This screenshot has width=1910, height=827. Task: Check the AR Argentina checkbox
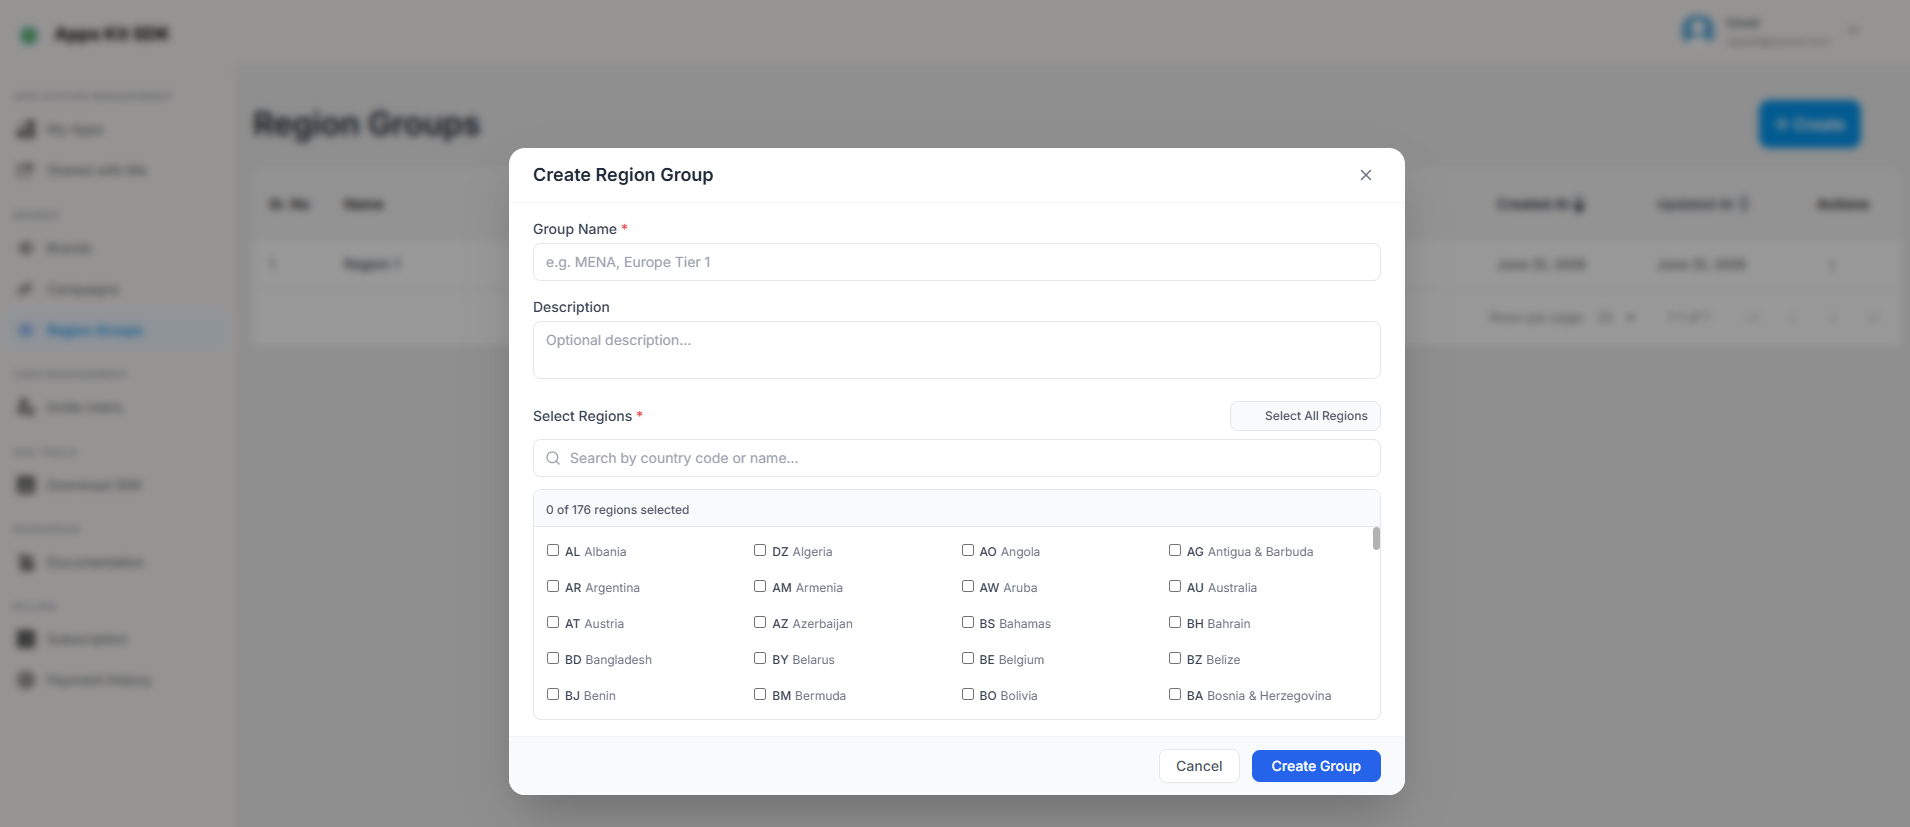[x=553, y=586]
